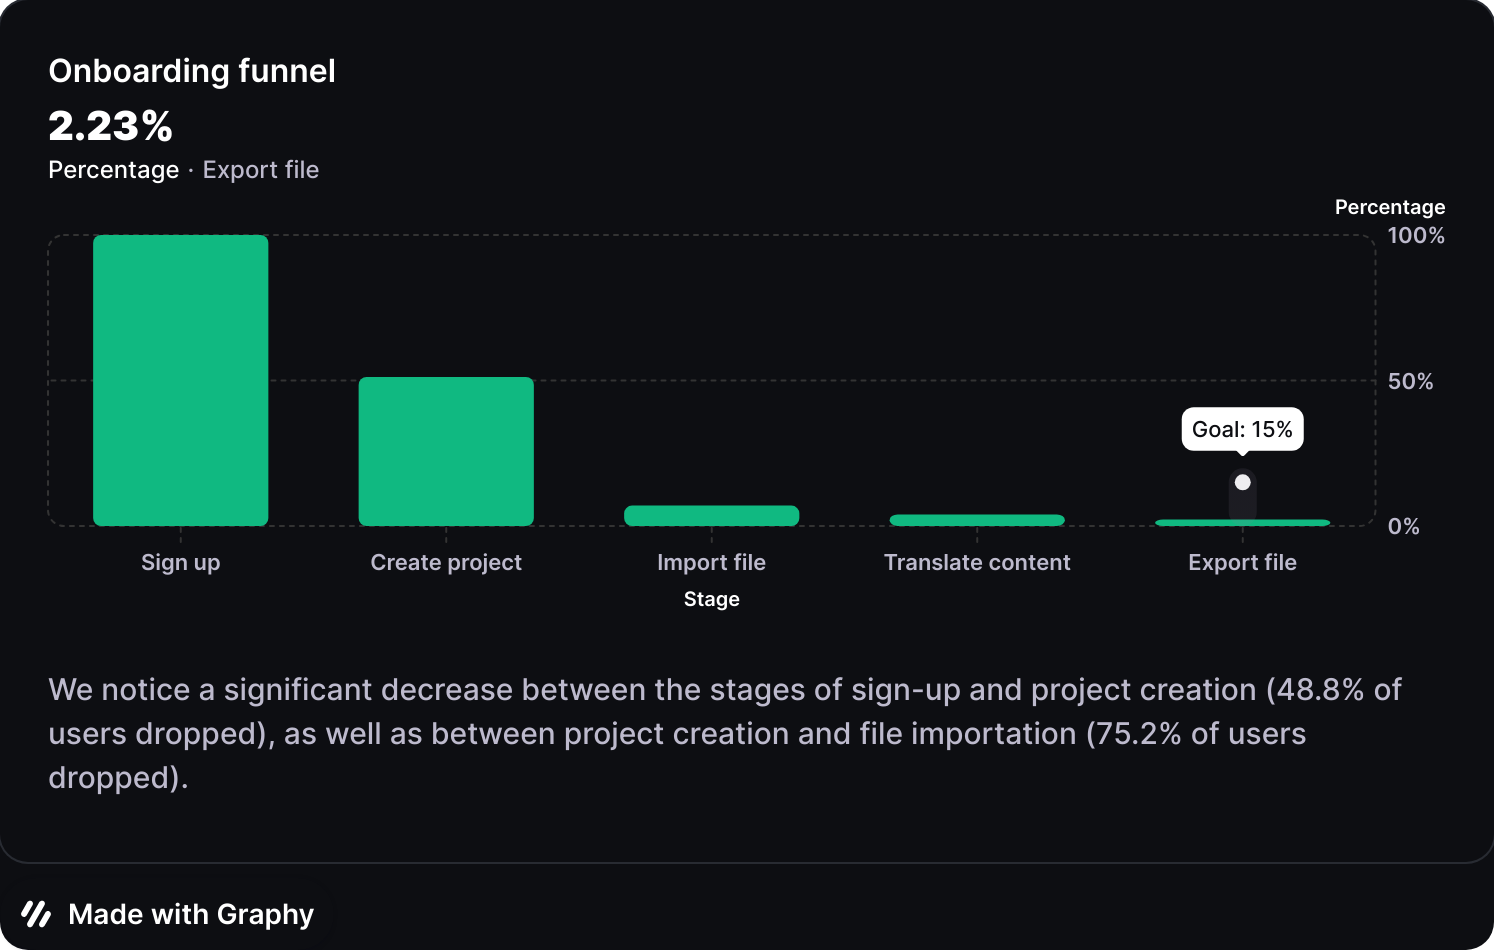Click the Import file bar
The image size is (1494, 950).
coord(711,516)
